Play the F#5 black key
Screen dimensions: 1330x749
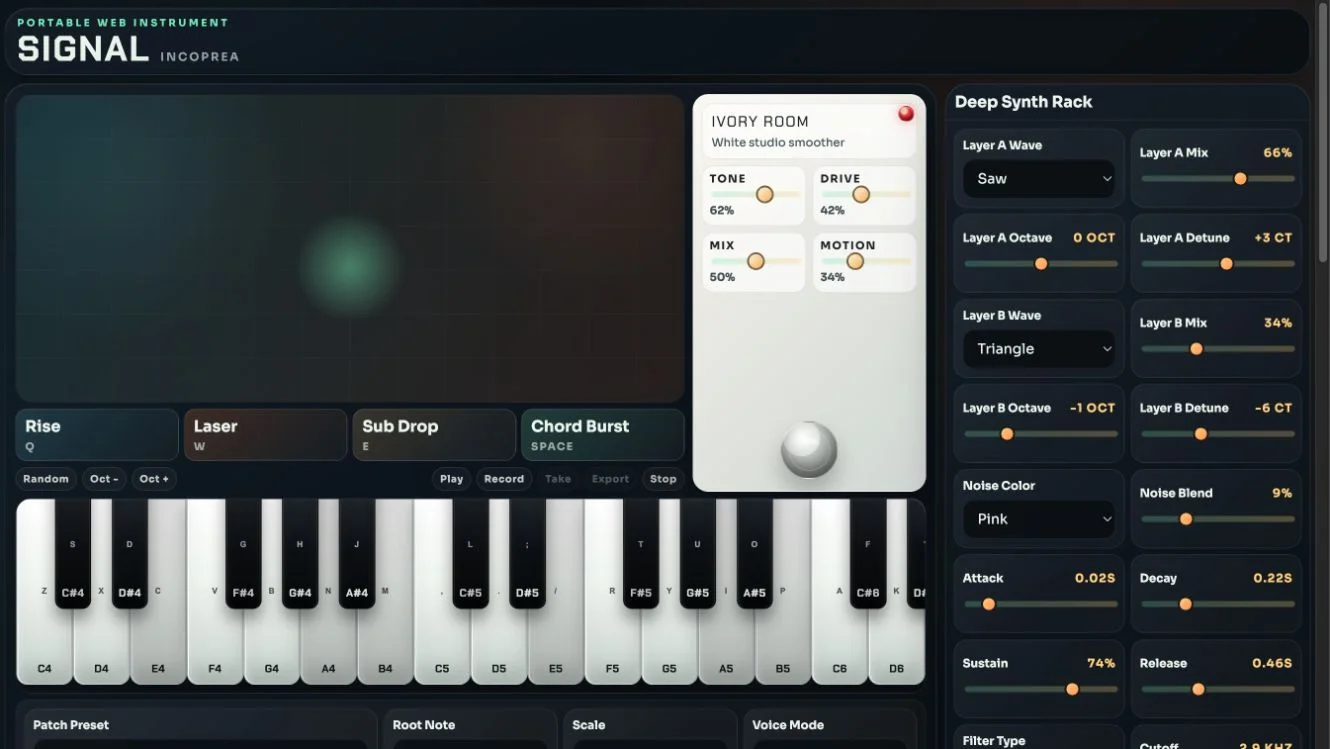641,553
